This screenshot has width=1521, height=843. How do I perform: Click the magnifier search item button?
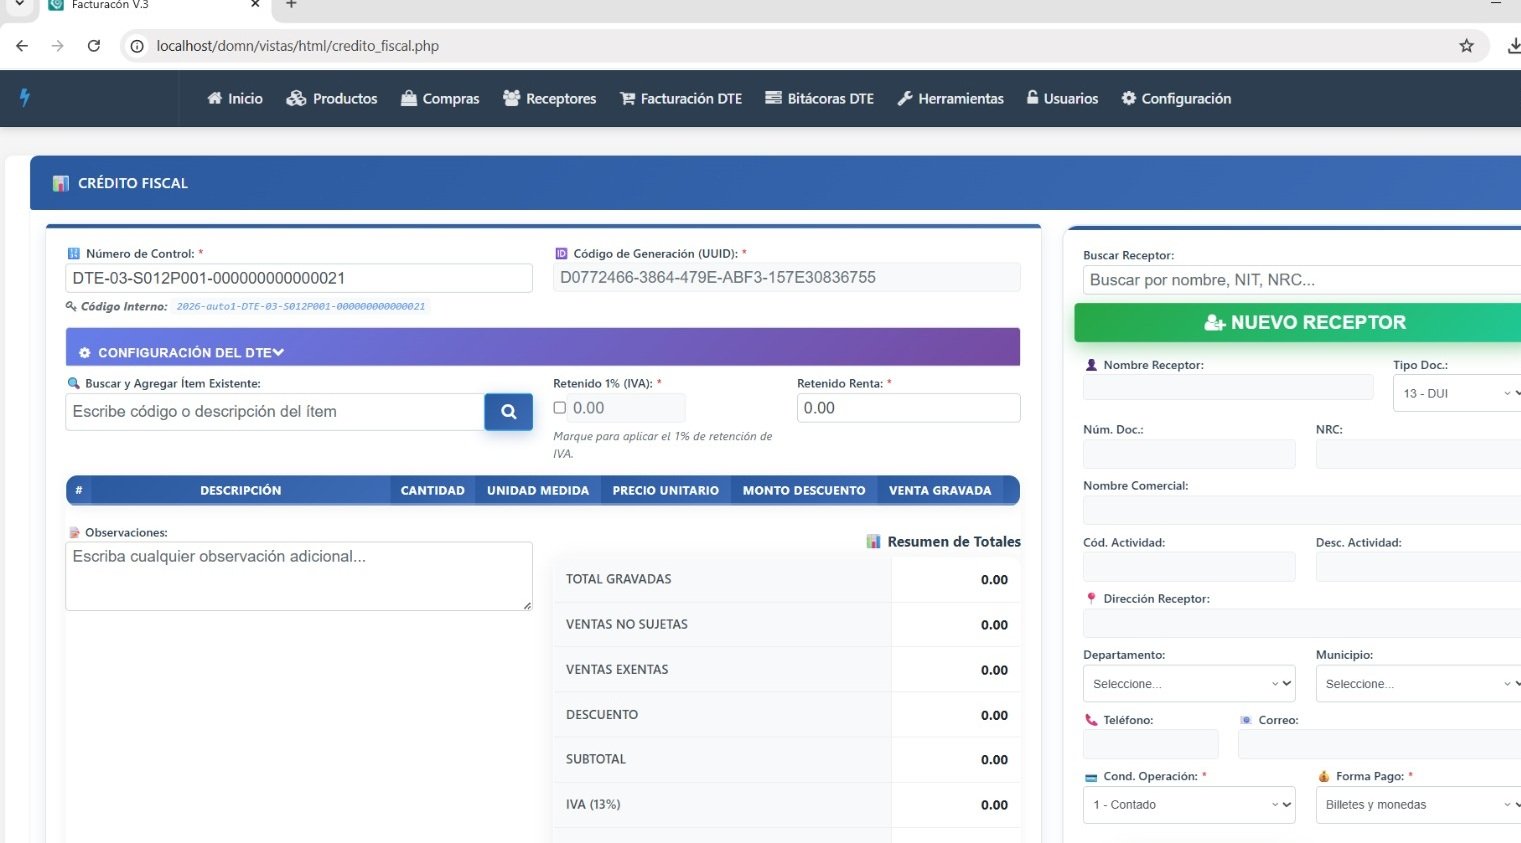click(508, 411)
